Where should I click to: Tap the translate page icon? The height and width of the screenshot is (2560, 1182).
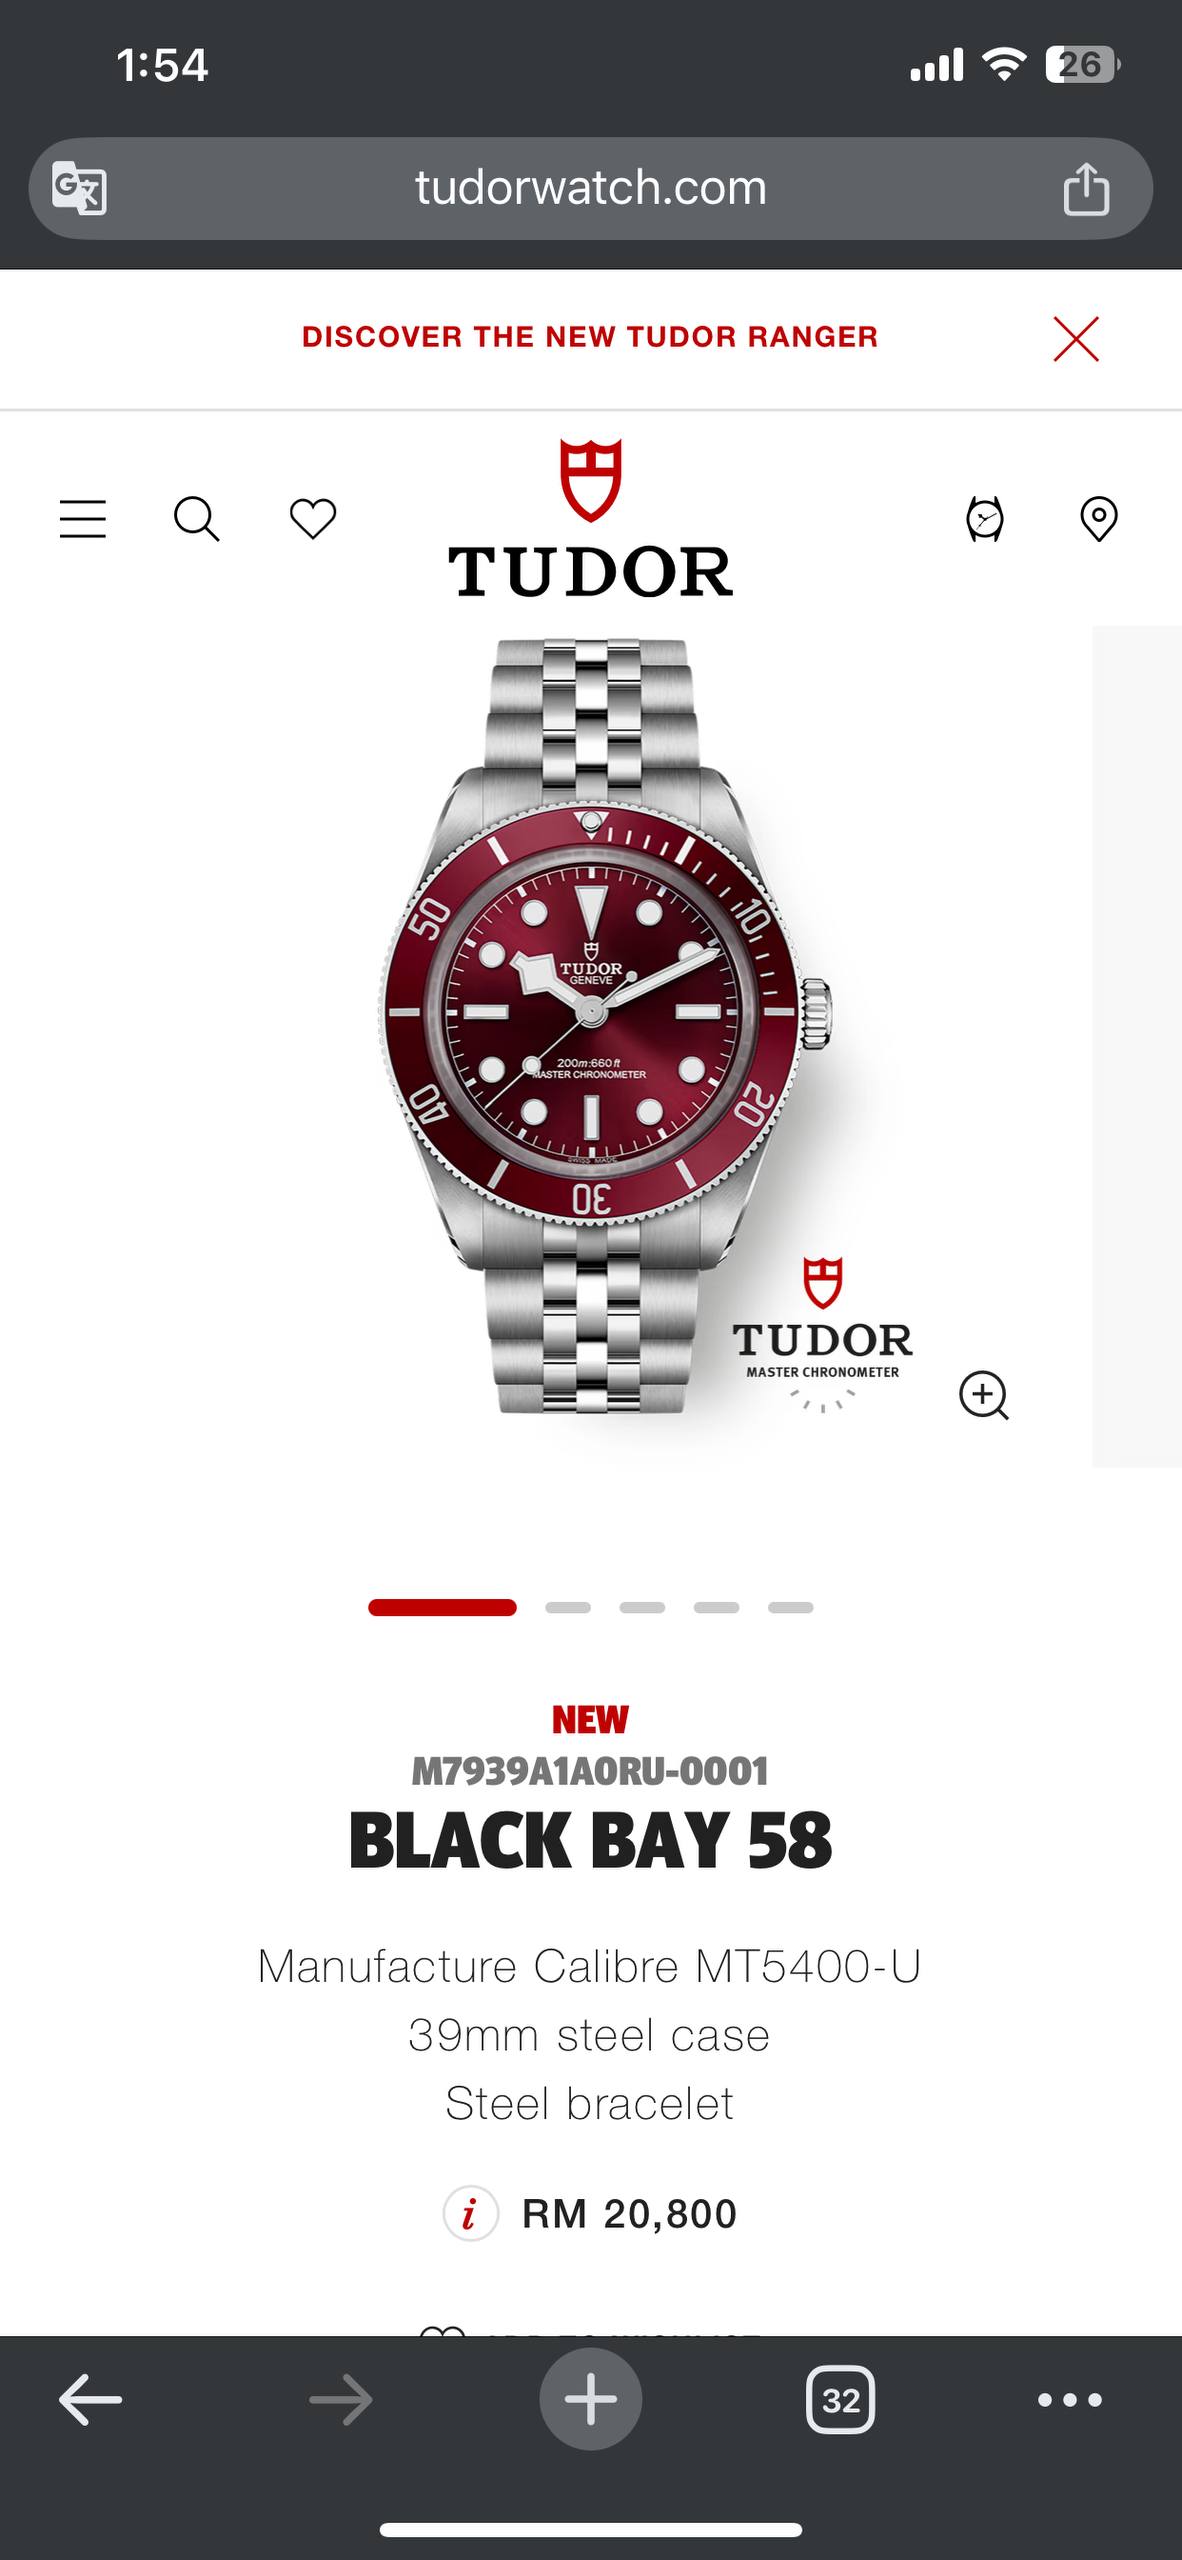(79, 188)
